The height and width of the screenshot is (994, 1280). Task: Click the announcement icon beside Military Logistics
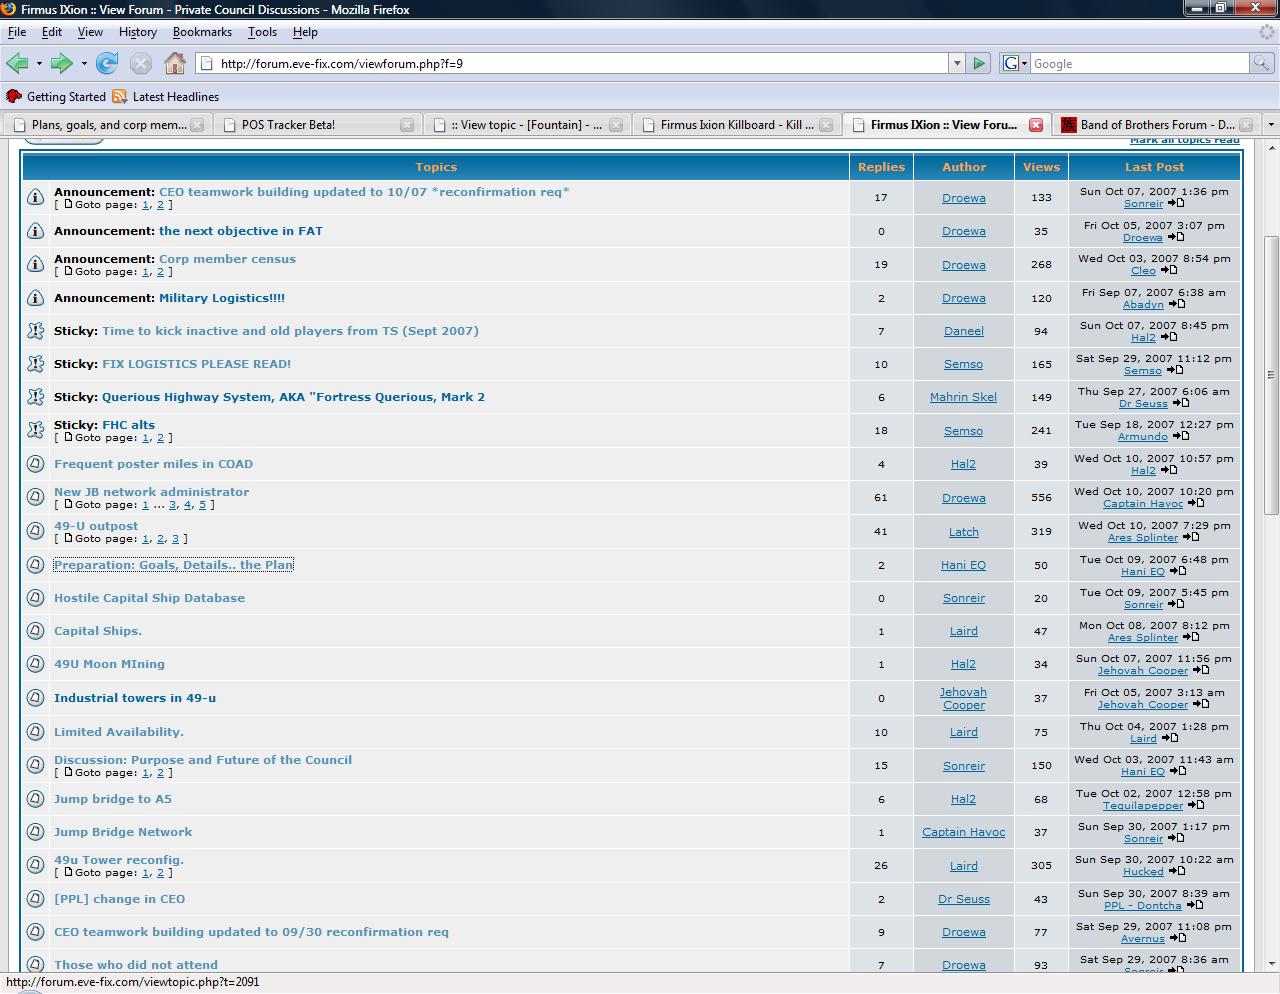coord(35,298)
